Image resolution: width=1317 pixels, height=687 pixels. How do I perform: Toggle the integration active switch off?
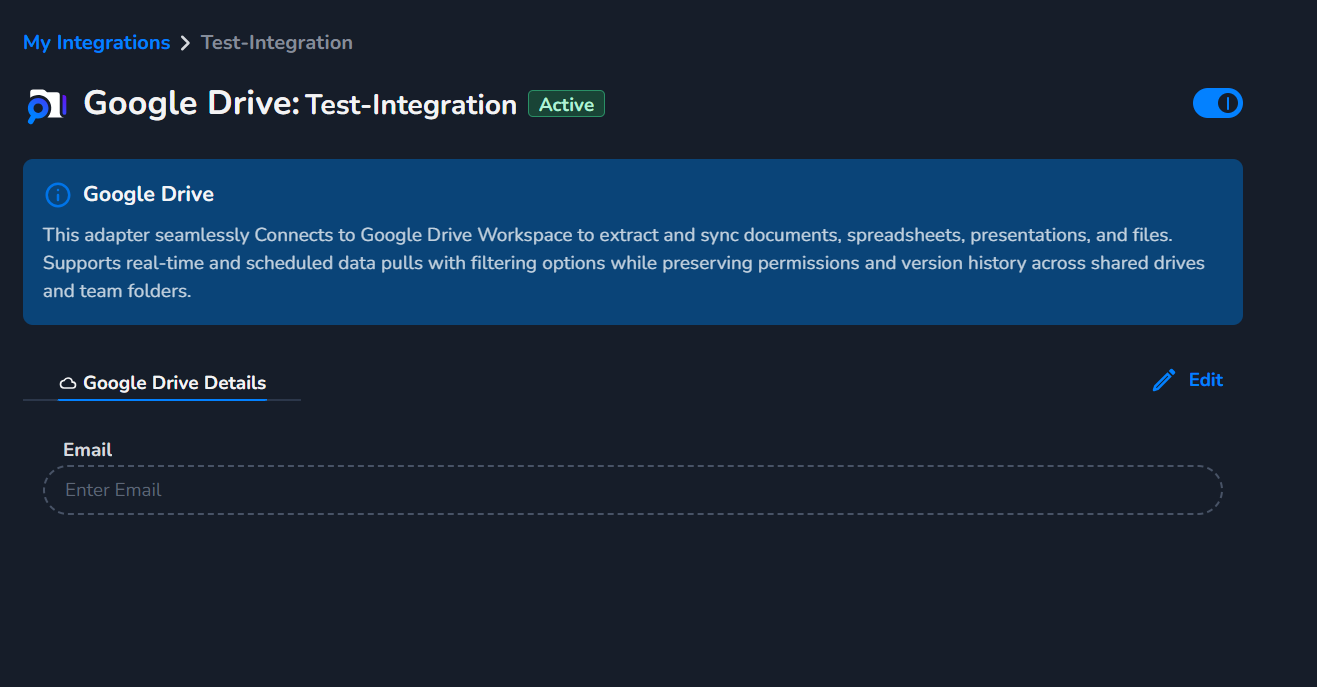[1217, 103]
